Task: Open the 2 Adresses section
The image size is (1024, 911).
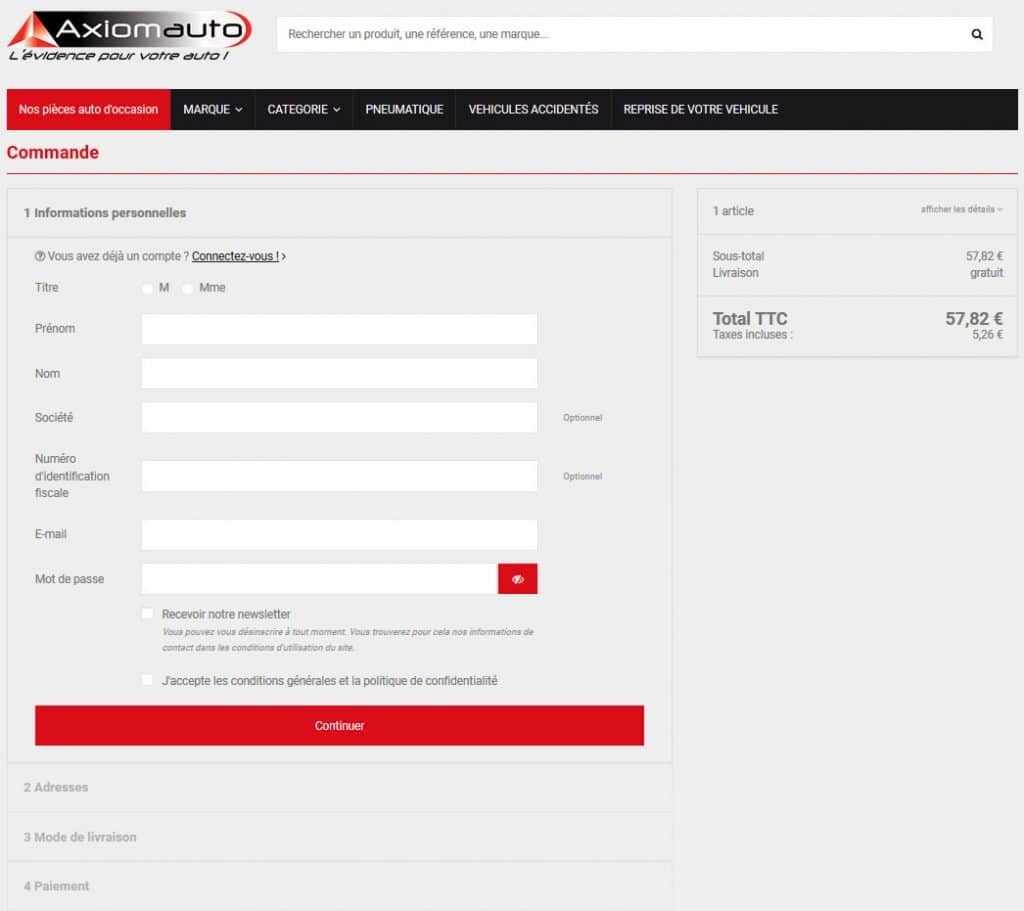Action: (56, 787)
